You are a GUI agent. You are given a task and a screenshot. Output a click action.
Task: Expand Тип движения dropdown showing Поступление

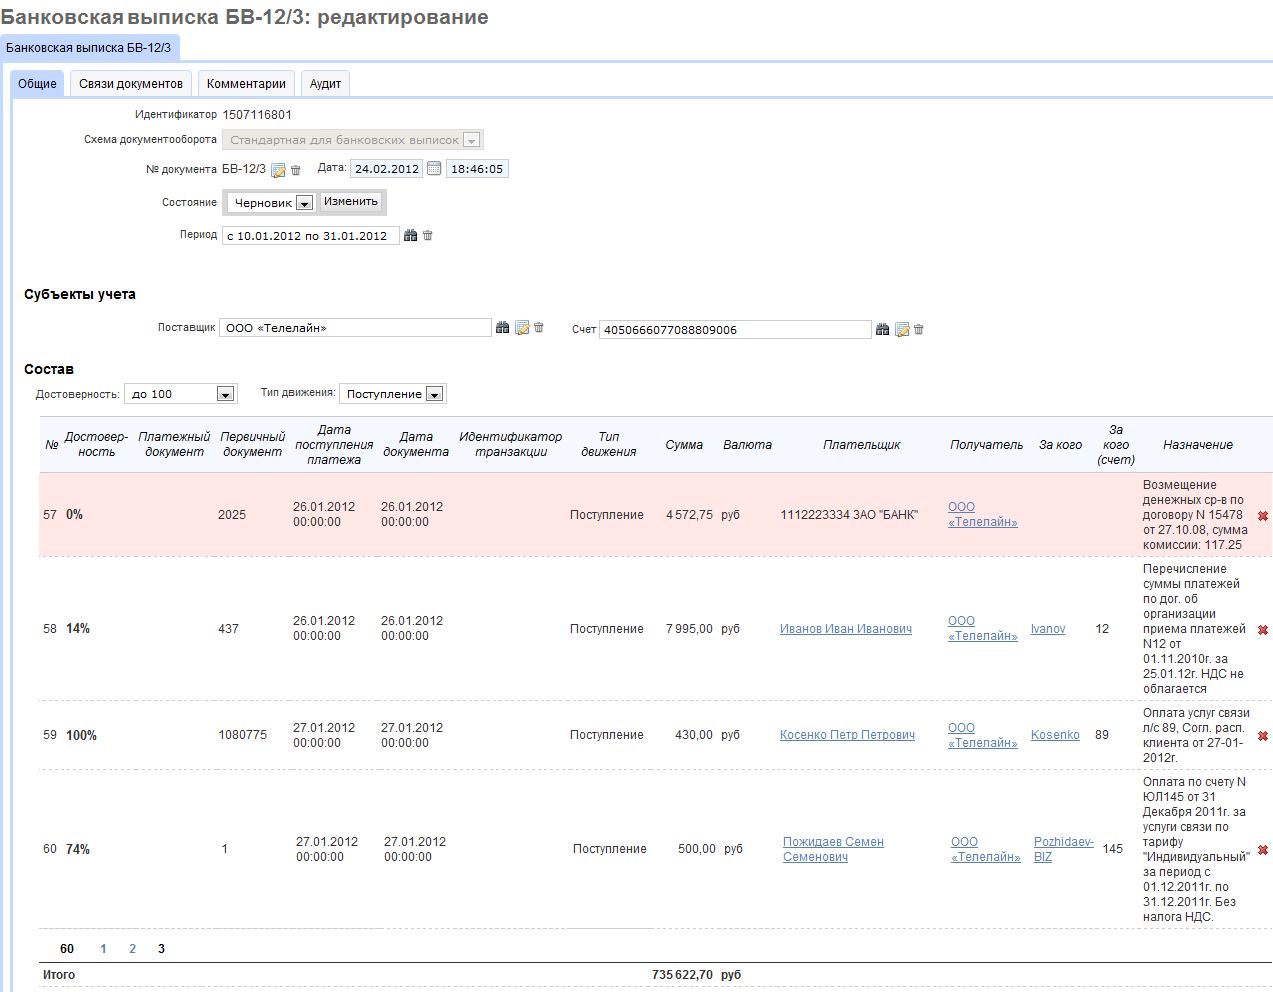pos(392,394)
